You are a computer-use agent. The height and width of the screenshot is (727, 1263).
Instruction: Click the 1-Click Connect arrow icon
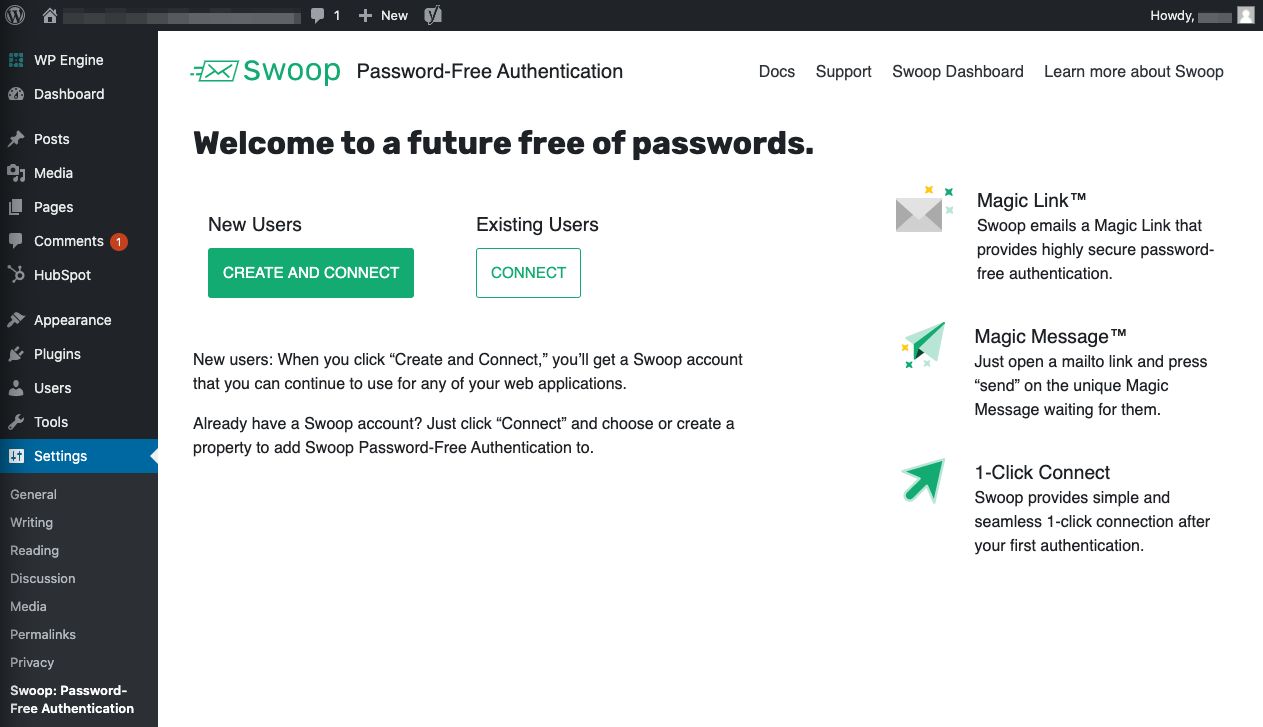pyautogui.click(x=923, y=481)
